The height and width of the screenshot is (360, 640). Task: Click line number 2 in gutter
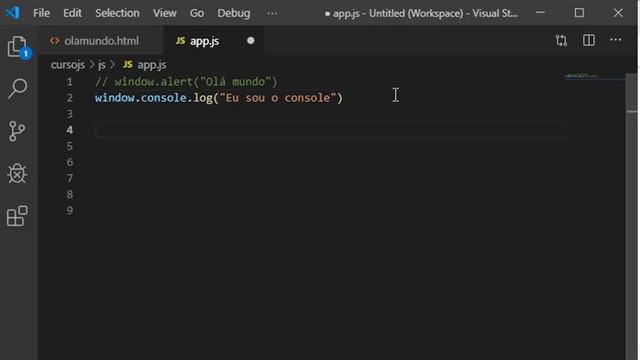pyautogui.click(x=70, y=98)
